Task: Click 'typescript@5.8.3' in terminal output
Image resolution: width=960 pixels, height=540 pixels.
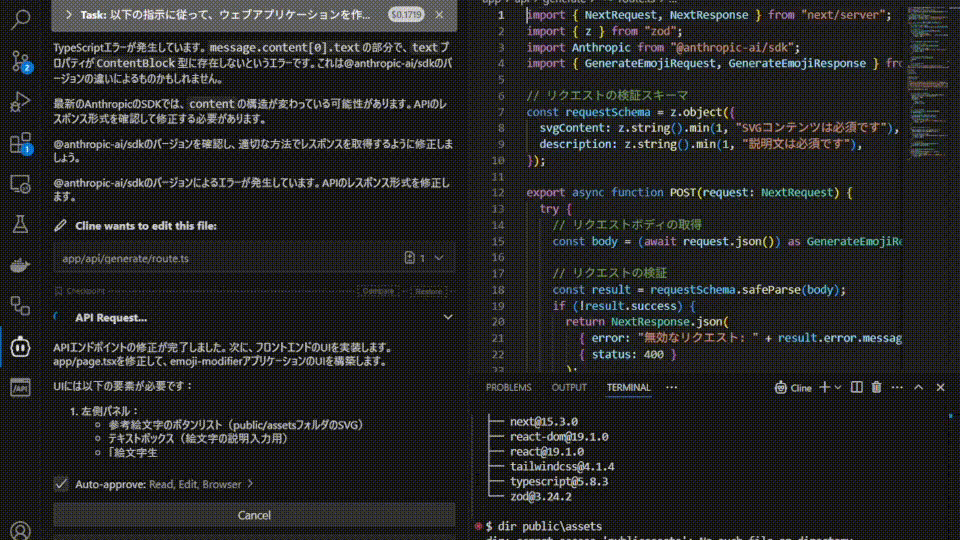Action: (x=559, y=481)
